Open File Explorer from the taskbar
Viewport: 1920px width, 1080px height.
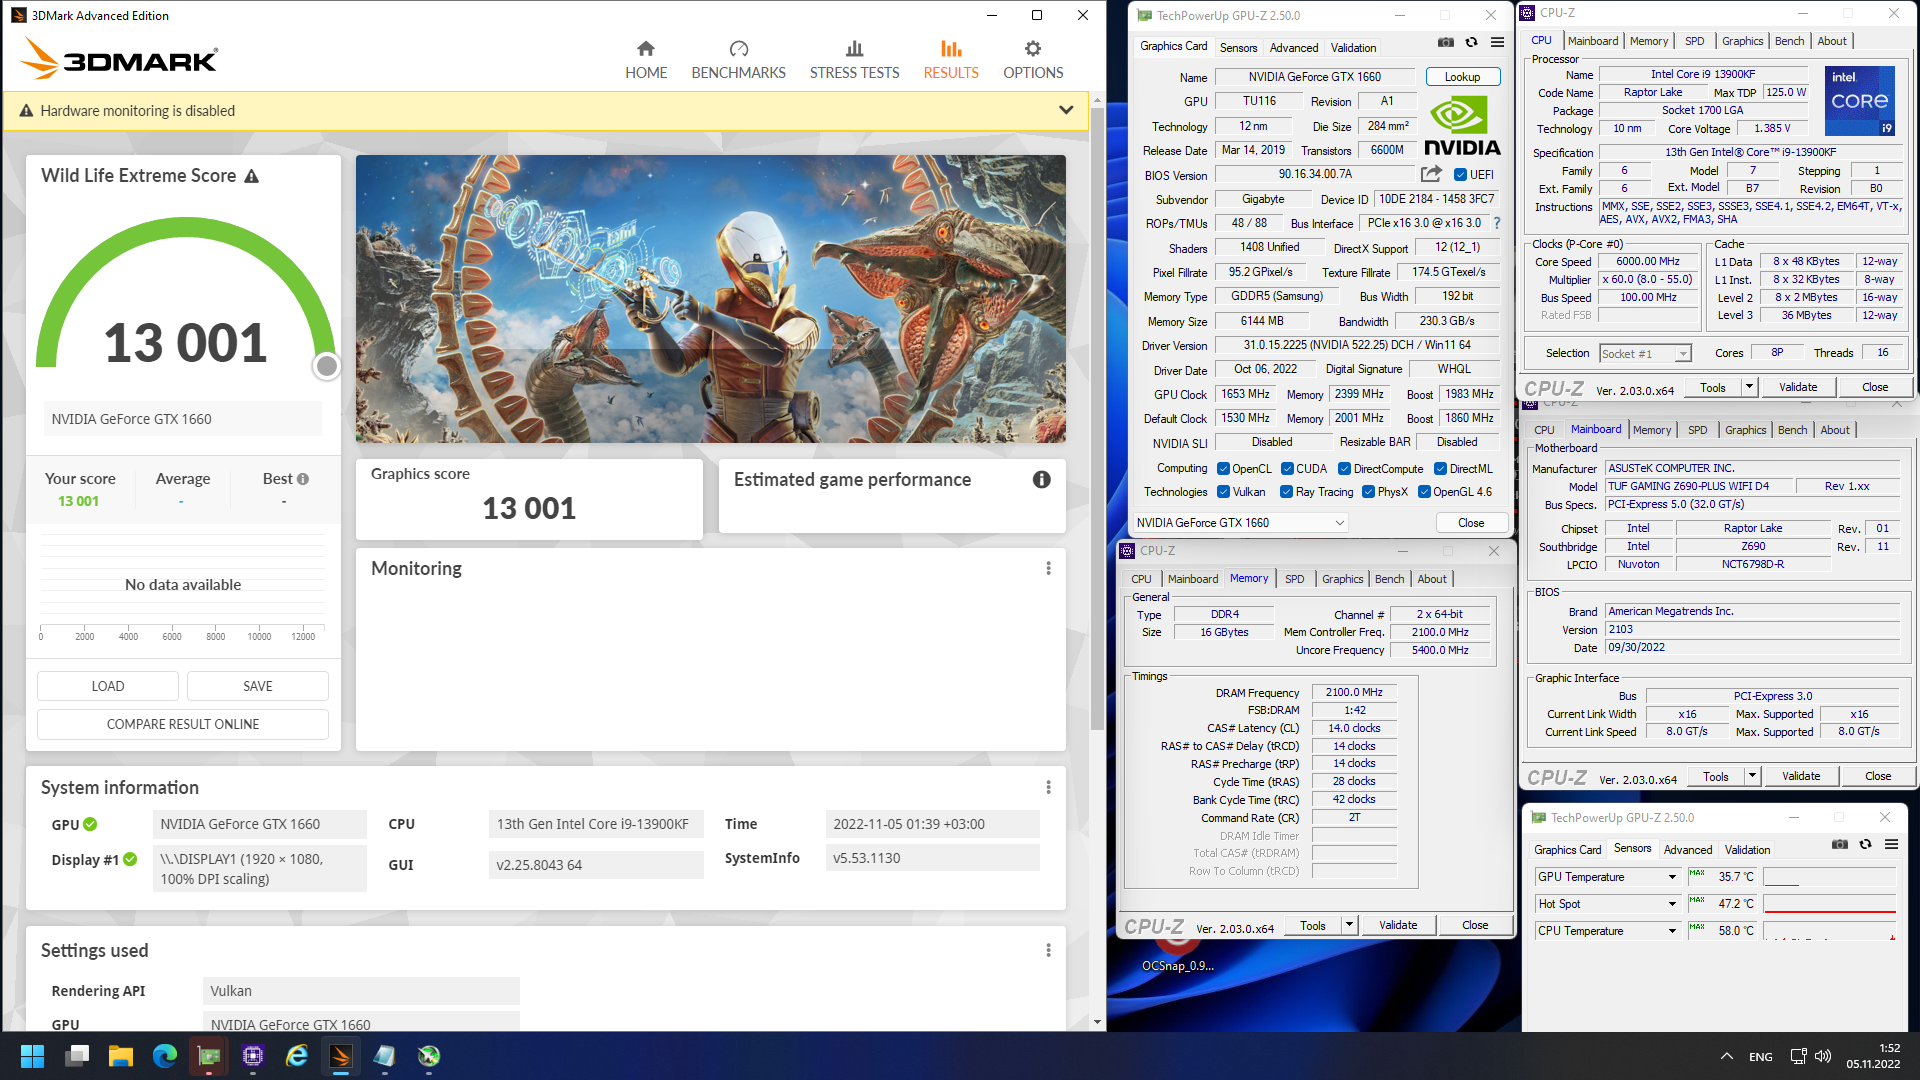coord(121,1056)
